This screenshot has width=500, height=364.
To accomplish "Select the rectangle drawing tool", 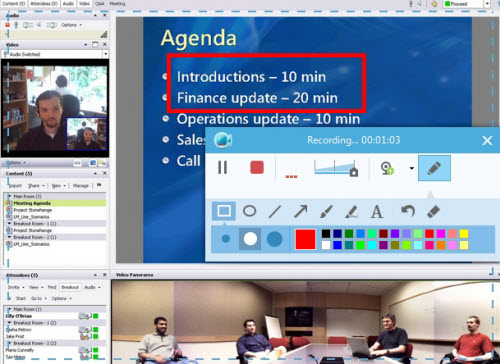I will point(224,211).
